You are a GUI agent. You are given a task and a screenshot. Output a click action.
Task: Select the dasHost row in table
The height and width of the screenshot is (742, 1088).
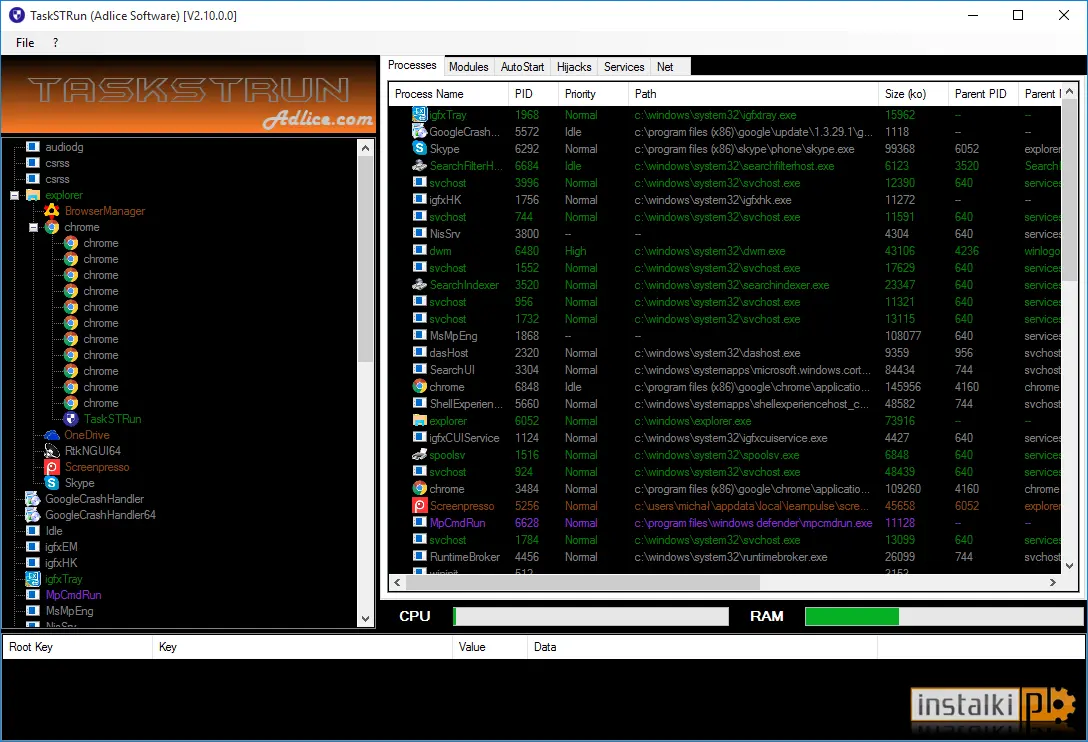(x=725, y=353)
